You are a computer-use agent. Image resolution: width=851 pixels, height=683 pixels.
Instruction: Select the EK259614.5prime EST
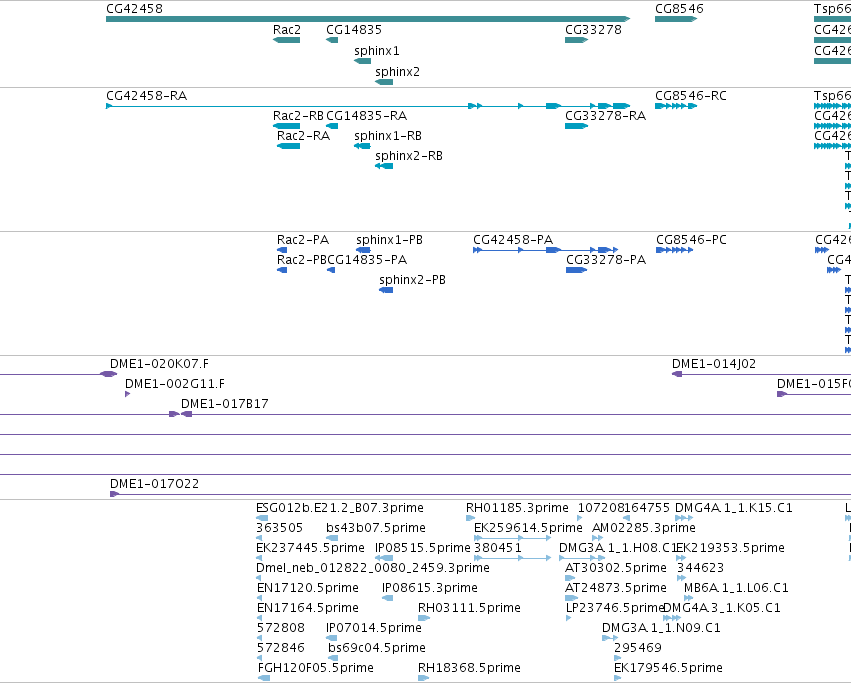pyautogui.click(x=512, y=538)
